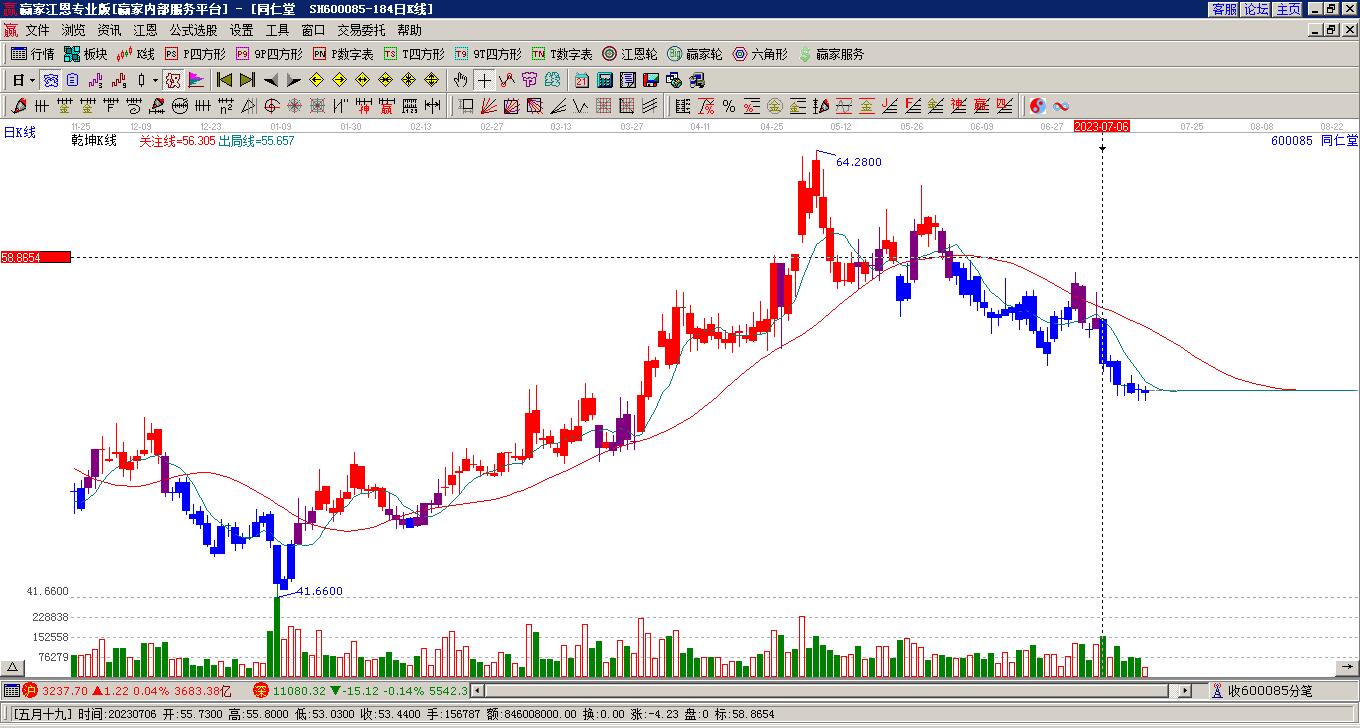Open the P数字表 tool

click(x=343, y=54)
